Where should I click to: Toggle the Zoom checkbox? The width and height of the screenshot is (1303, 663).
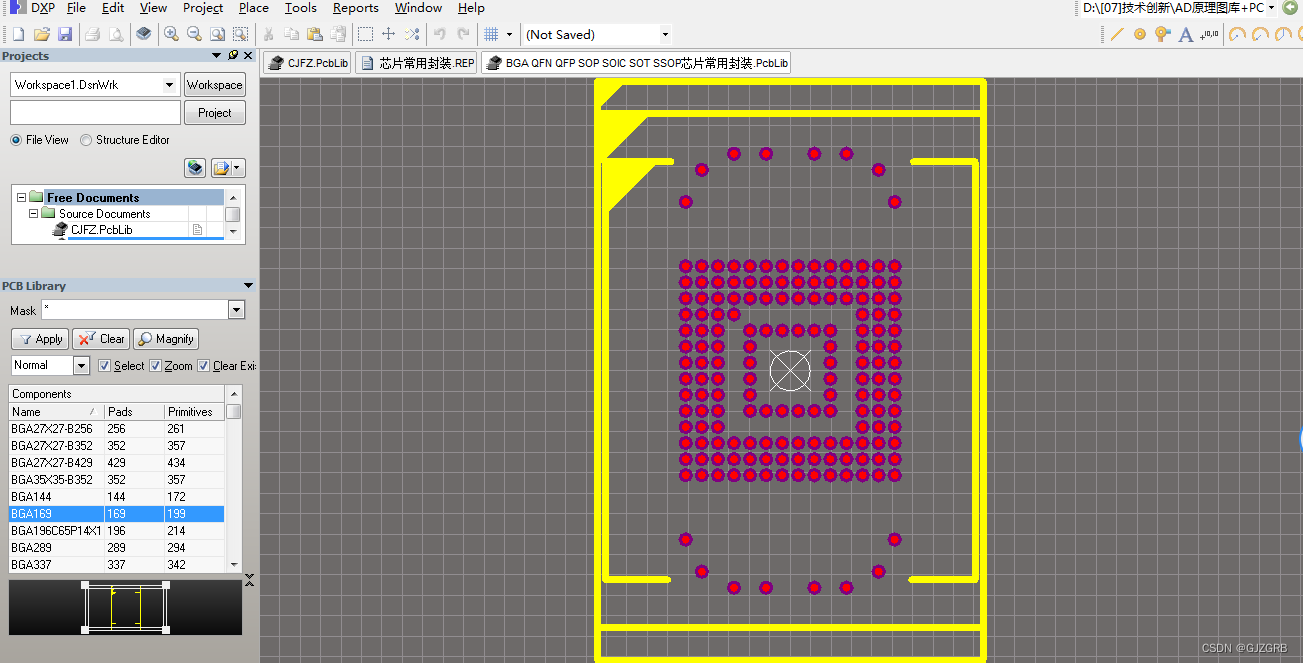(x=155, y=366)
